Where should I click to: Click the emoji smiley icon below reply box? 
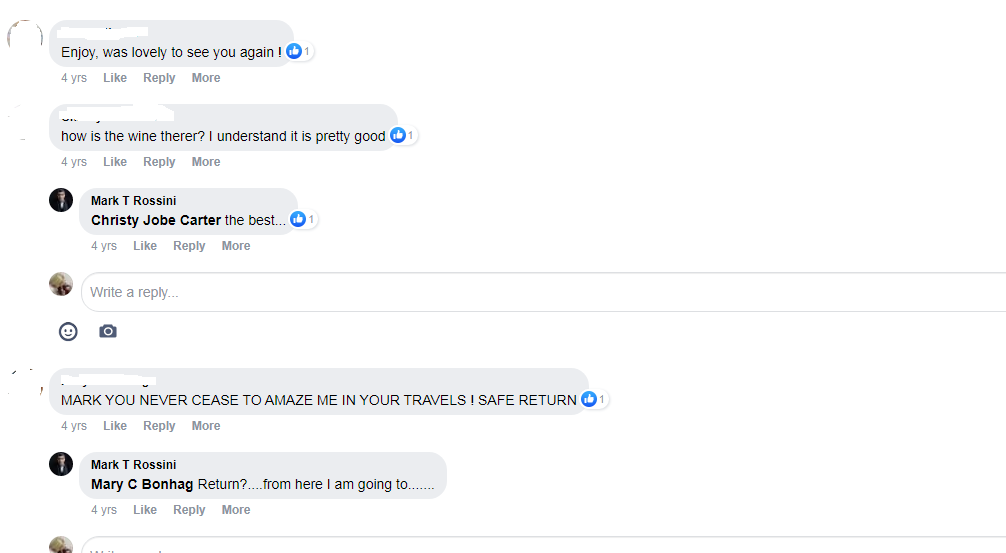pos(68,331)
